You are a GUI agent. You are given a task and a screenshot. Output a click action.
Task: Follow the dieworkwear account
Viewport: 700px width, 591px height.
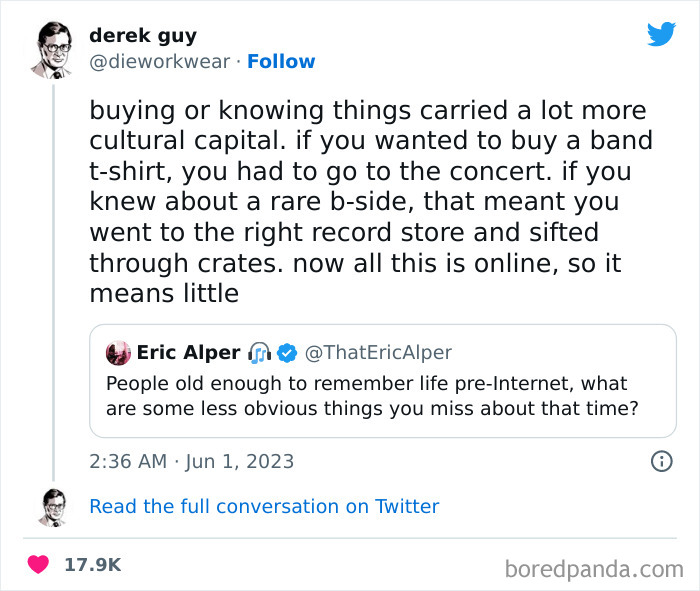[281, 62]
